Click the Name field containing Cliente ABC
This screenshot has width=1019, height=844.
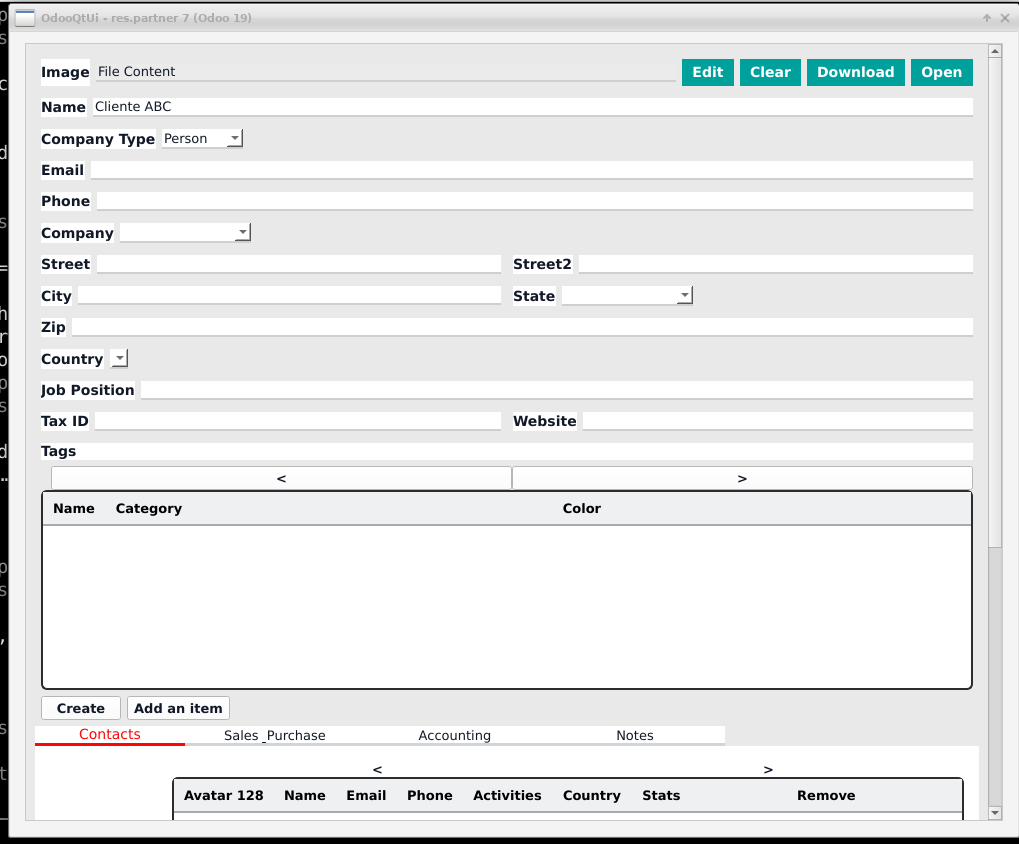click(532, 107)
